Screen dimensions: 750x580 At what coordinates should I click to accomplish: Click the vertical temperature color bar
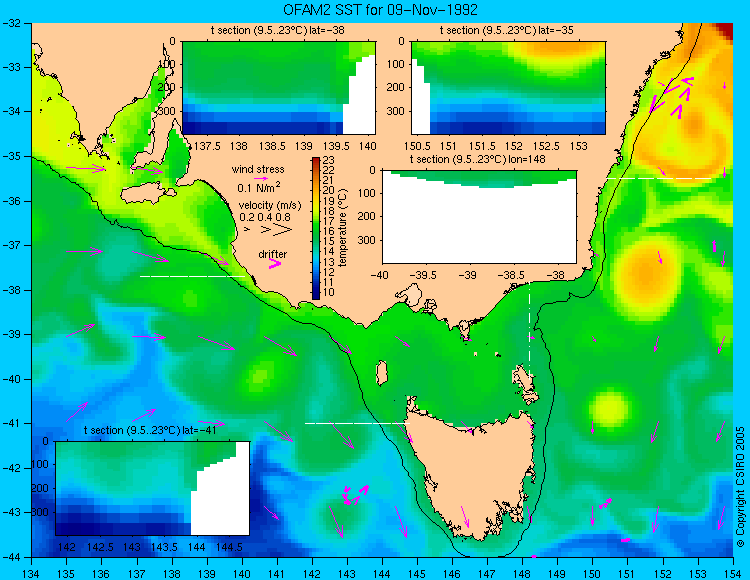point(316,229)
